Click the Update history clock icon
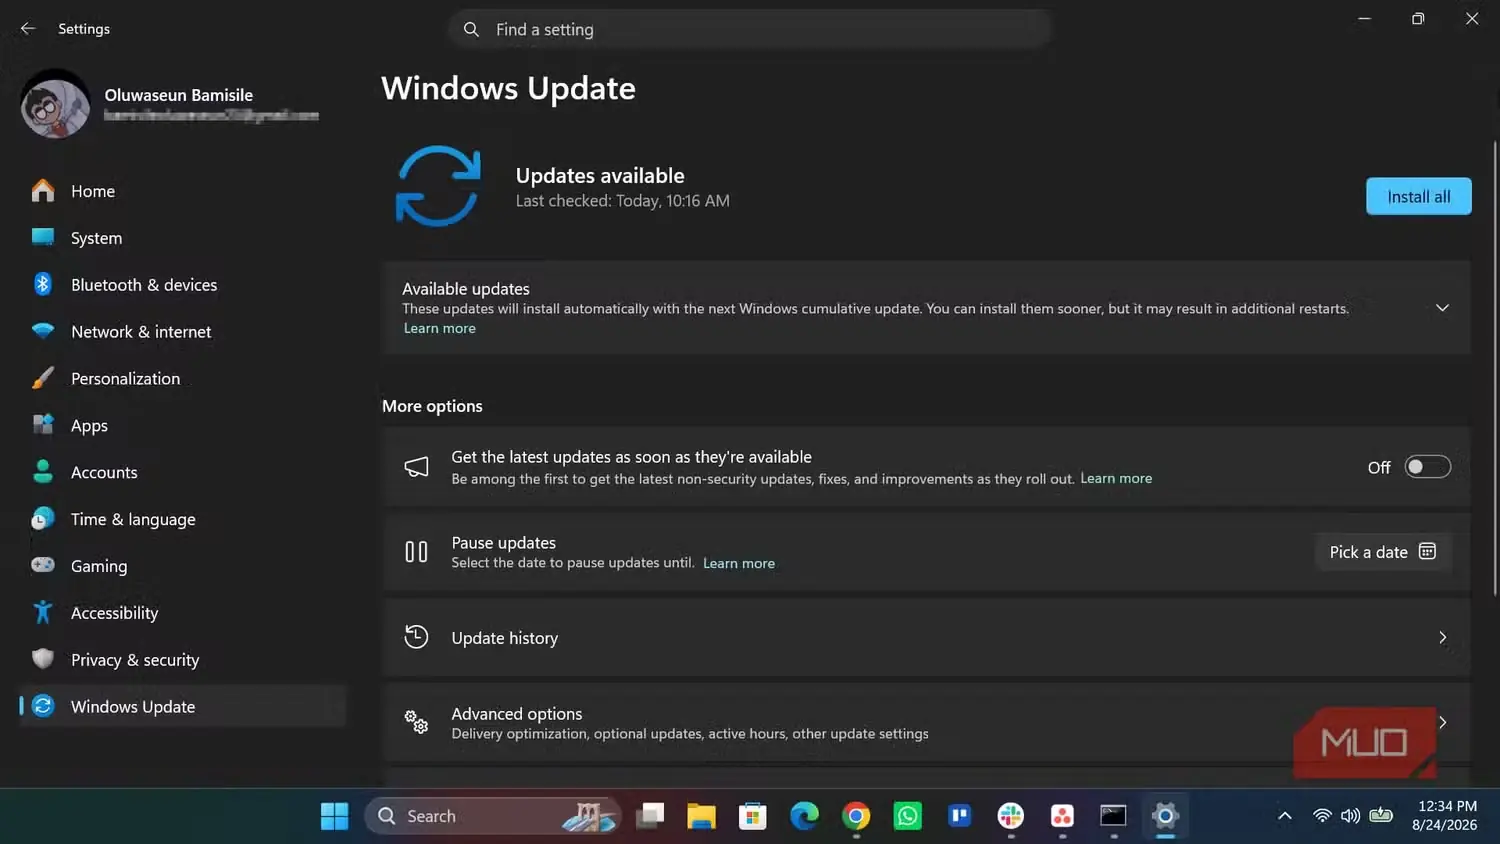Screen dimensions: 1500x844 (416, 637)
